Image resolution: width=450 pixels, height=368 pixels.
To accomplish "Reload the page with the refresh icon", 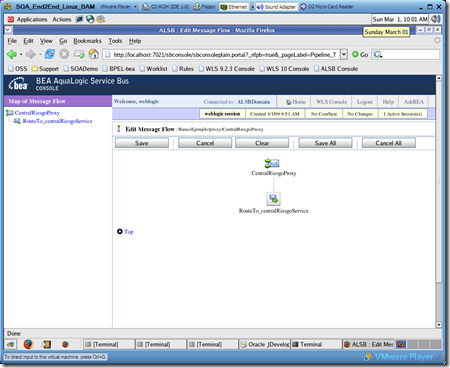I will tap(50, 54).
